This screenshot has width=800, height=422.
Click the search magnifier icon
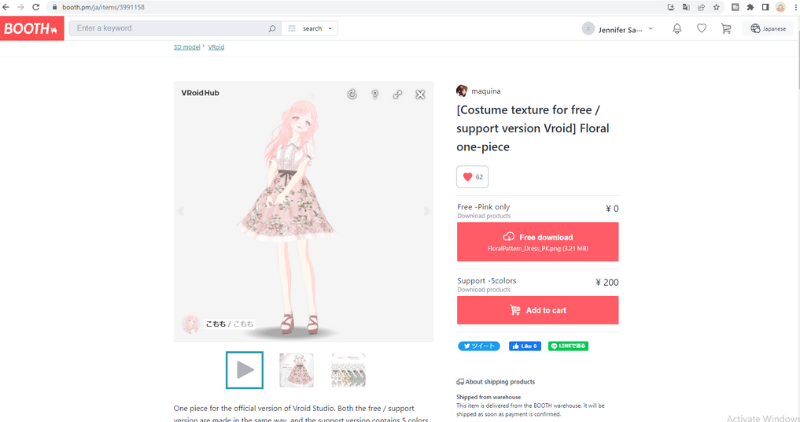click(272, 29)
